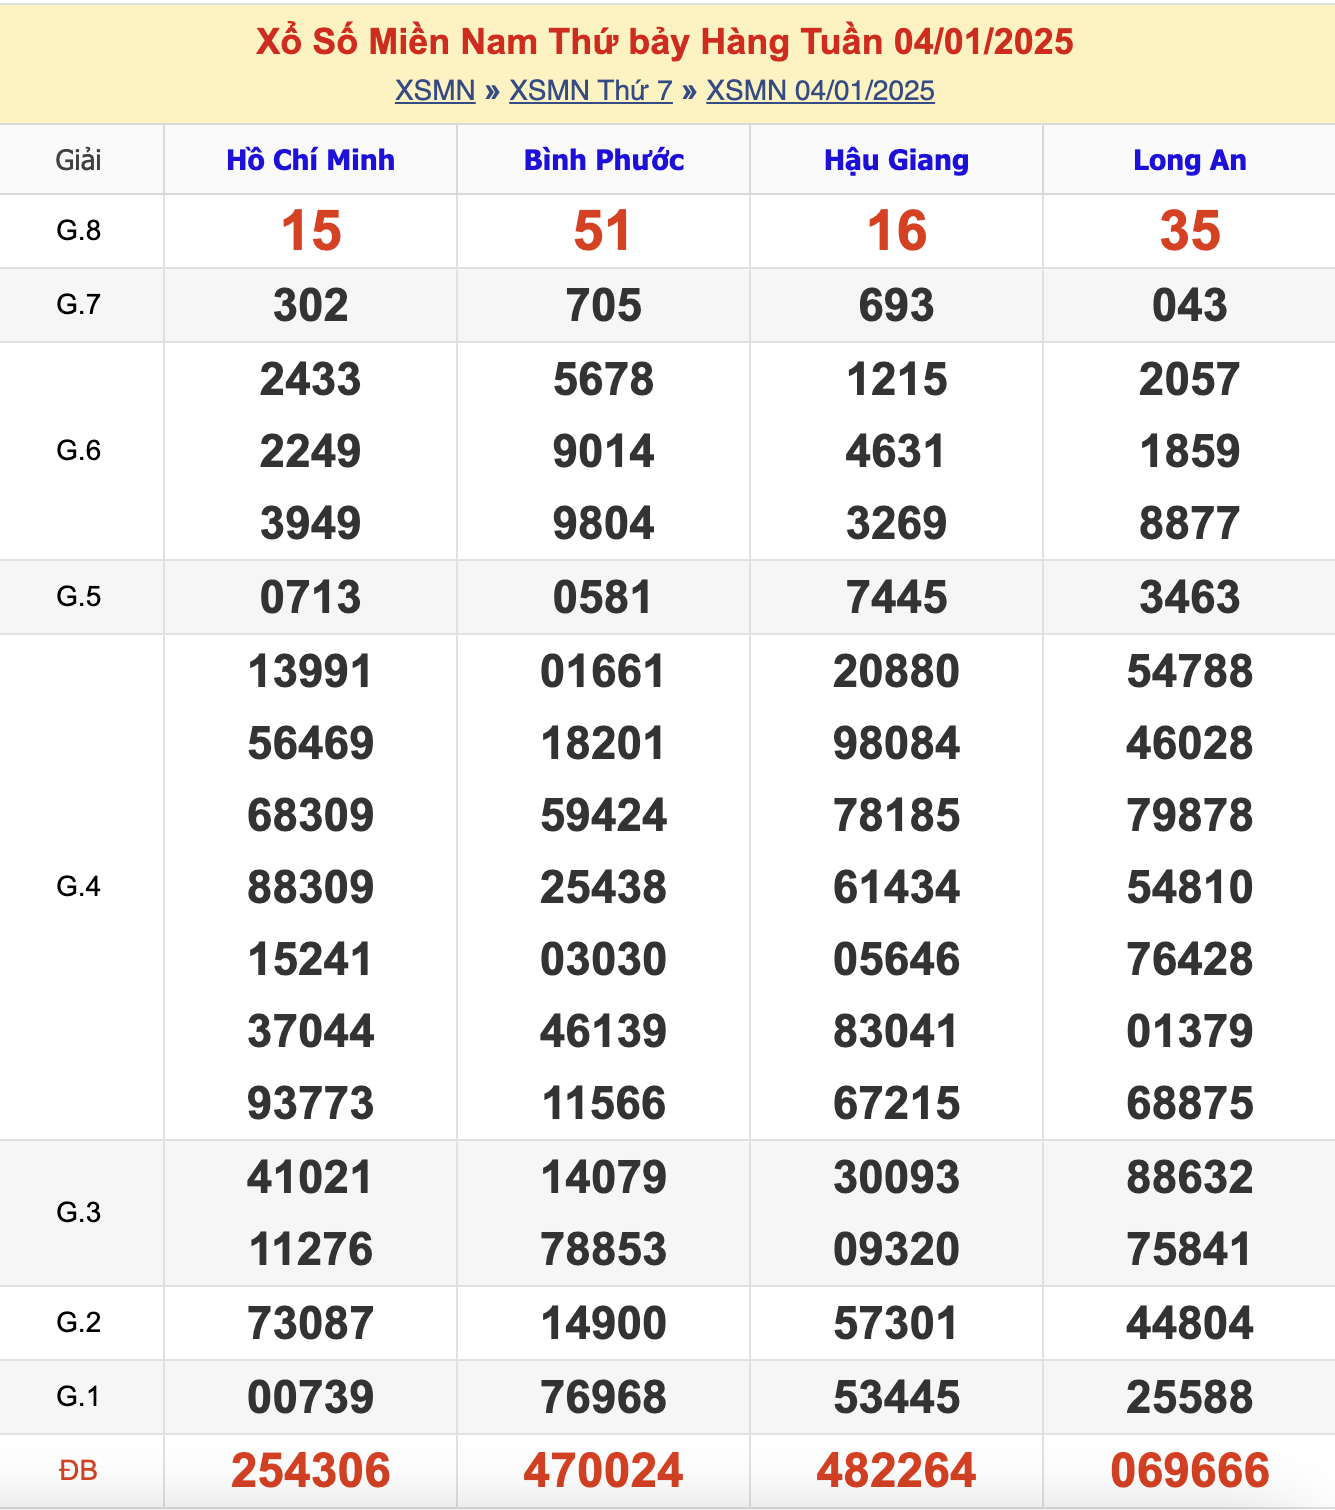Open the Hậu Giang province link
The image size is (1335, 1510).
point(896,160)
